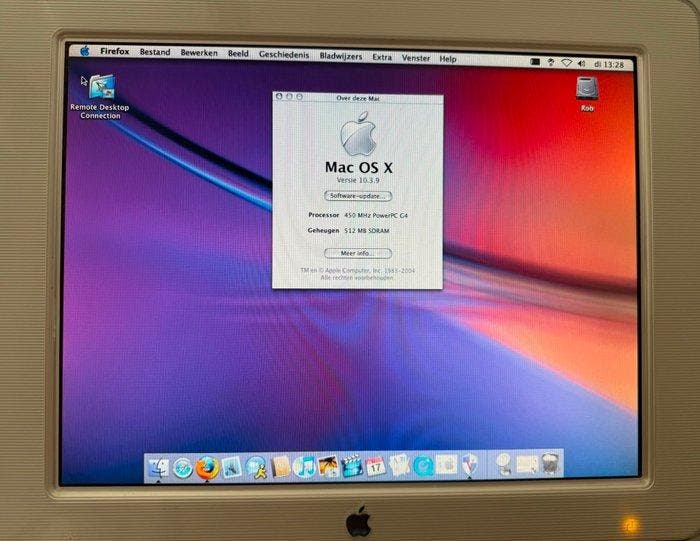The width and height of the screenshot is (700, 541).
Task: Open the Help menu
Action: [448, 59]
